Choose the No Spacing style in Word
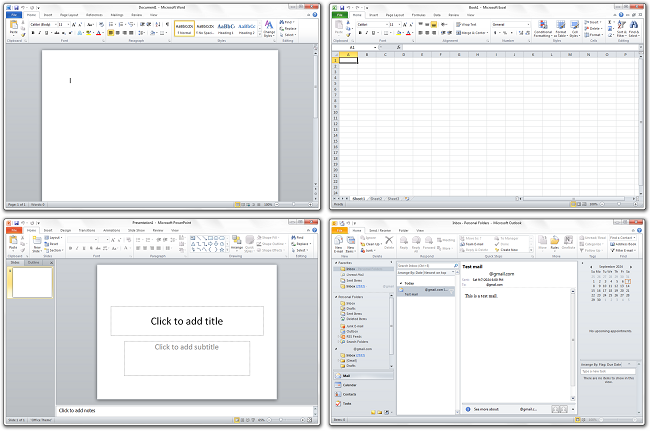650x431 pixels. point(205,28)
